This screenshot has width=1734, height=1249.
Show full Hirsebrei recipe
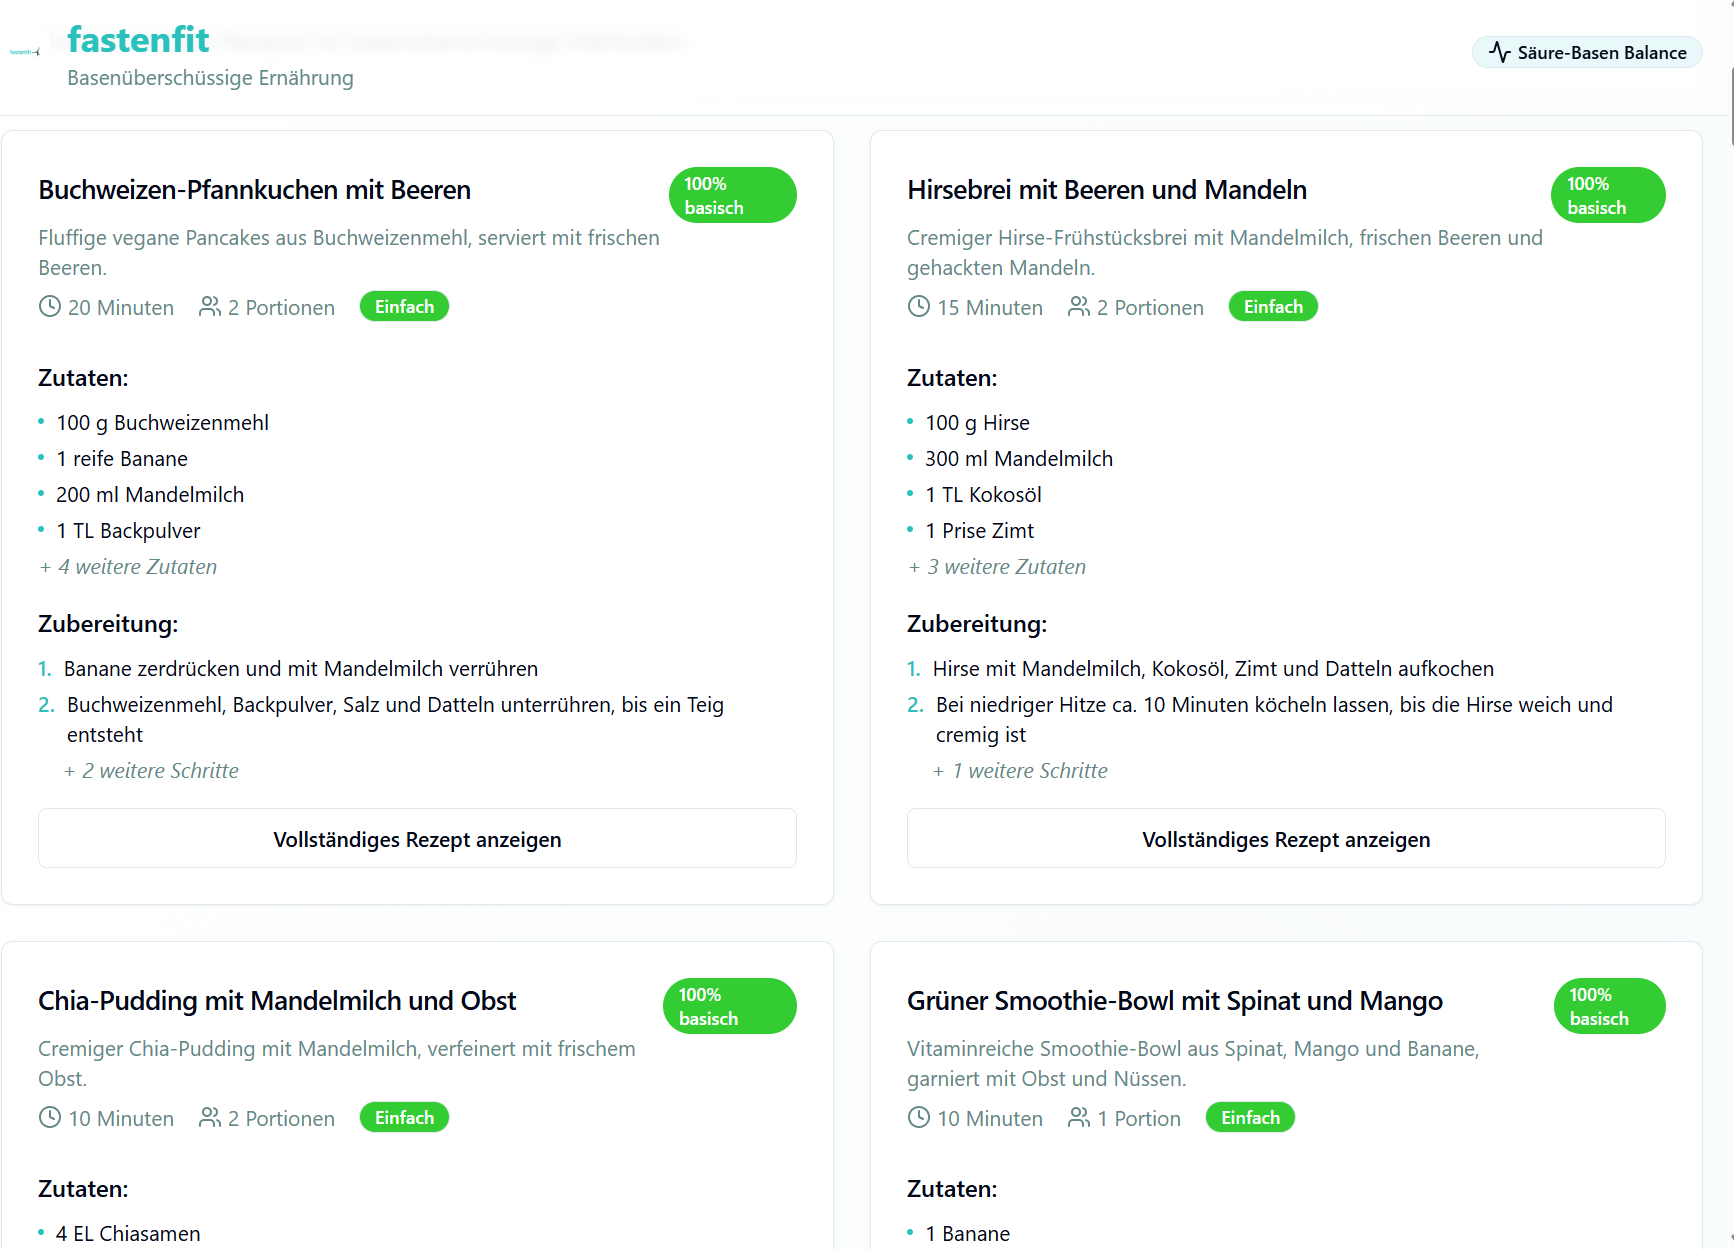(1286, 838)
